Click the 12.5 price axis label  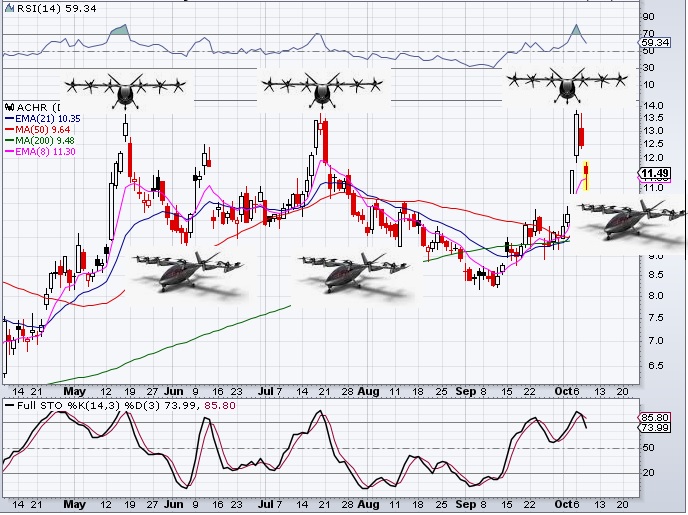(x=653, y=144)
